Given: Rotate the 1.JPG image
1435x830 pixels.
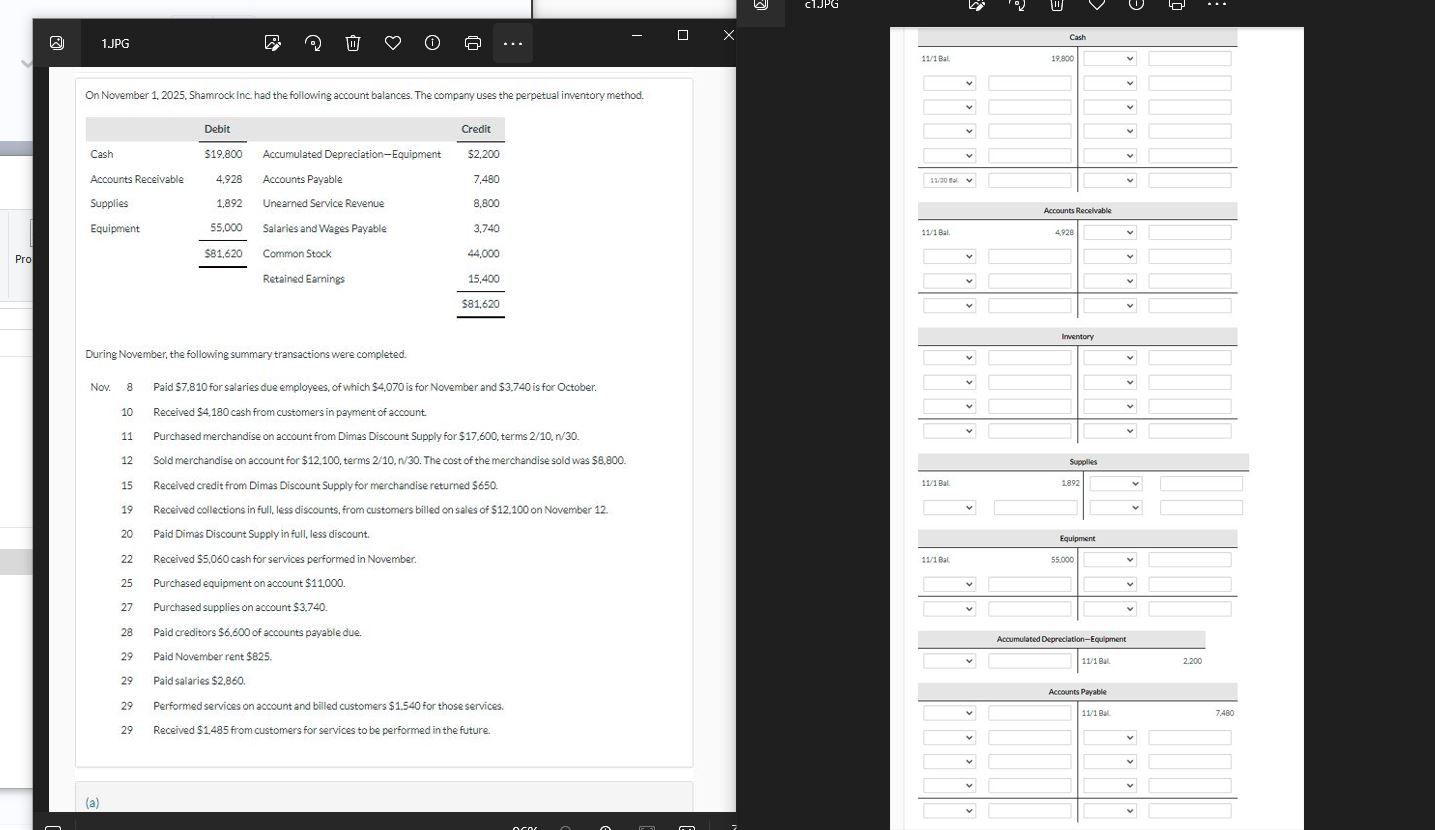Looking at the screenshot, I should click(313, 43).
